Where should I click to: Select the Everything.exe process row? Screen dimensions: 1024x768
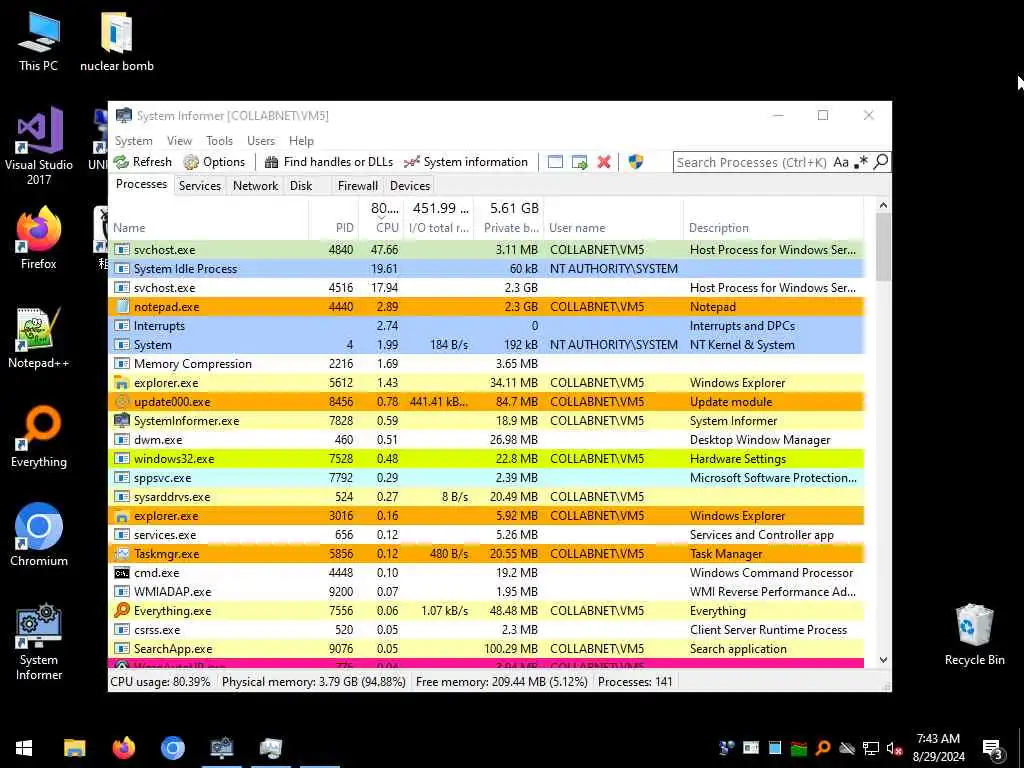click(487, 611)
